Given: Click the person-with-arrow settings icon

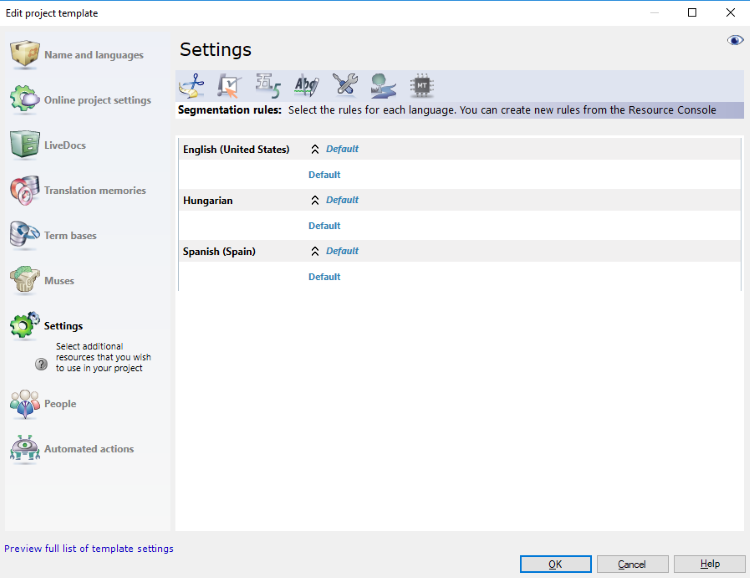Looking at the screenshot, I should click(382, 86).
